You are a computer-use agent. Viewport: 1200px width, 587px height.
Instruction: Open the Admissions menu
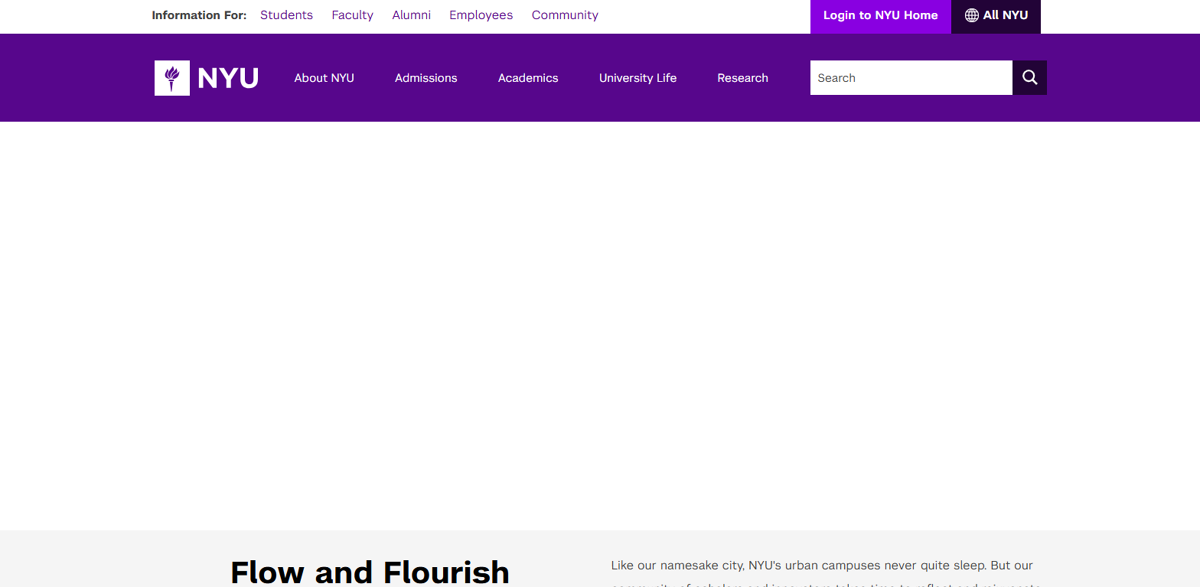[x=425, y=77]
